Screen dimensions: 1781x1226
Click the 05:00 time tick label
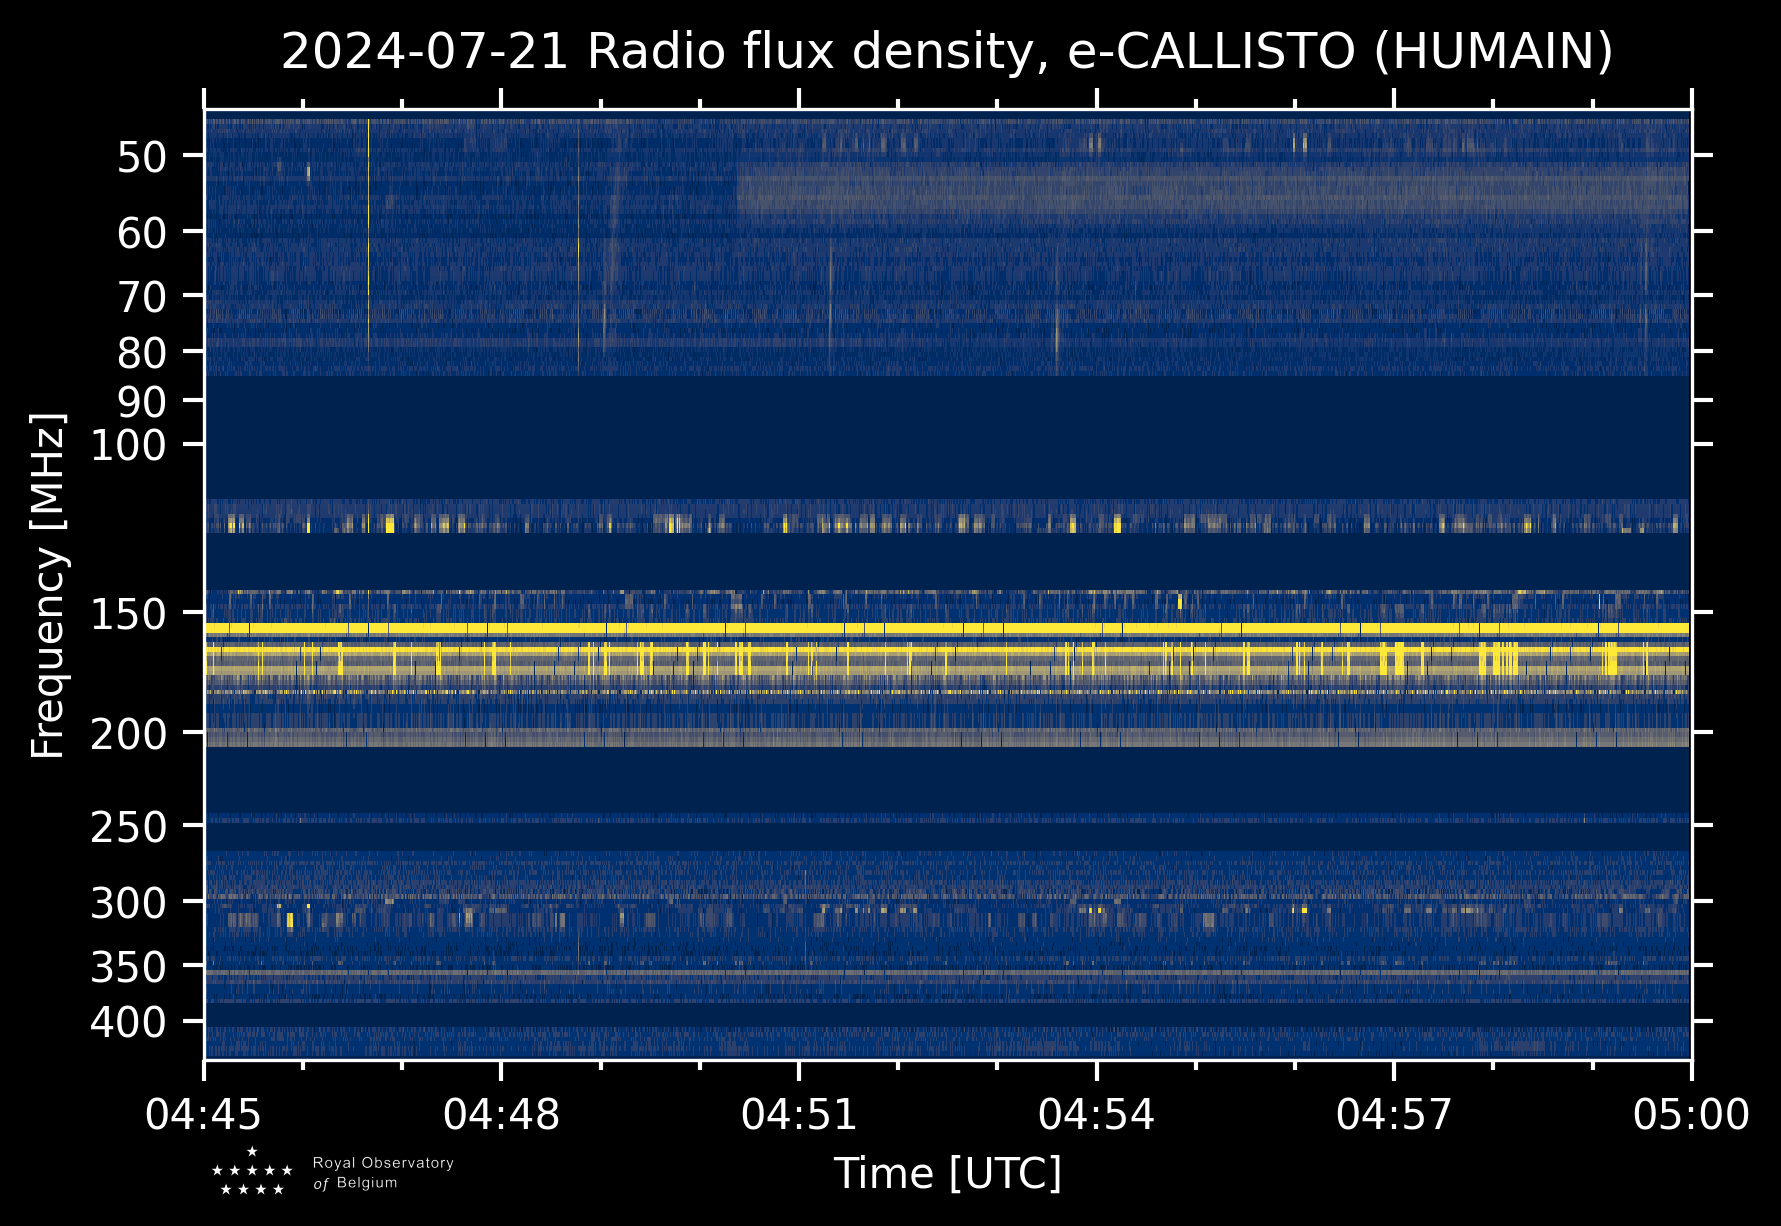pyautogui.click(x=1691, y=1114)
